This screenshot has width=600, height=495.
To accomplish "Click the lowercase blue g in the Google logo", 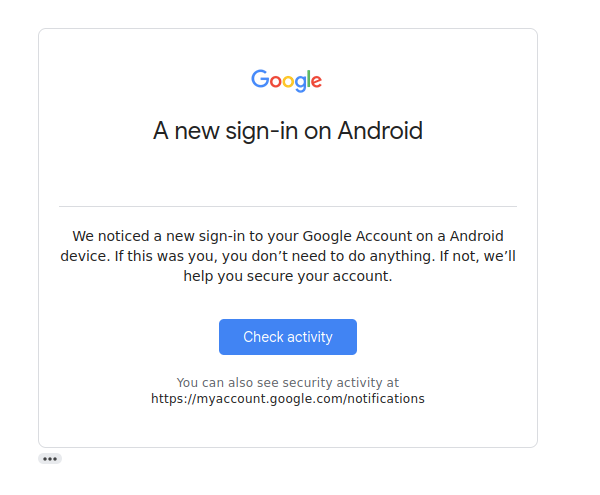I will pos(300,84).
